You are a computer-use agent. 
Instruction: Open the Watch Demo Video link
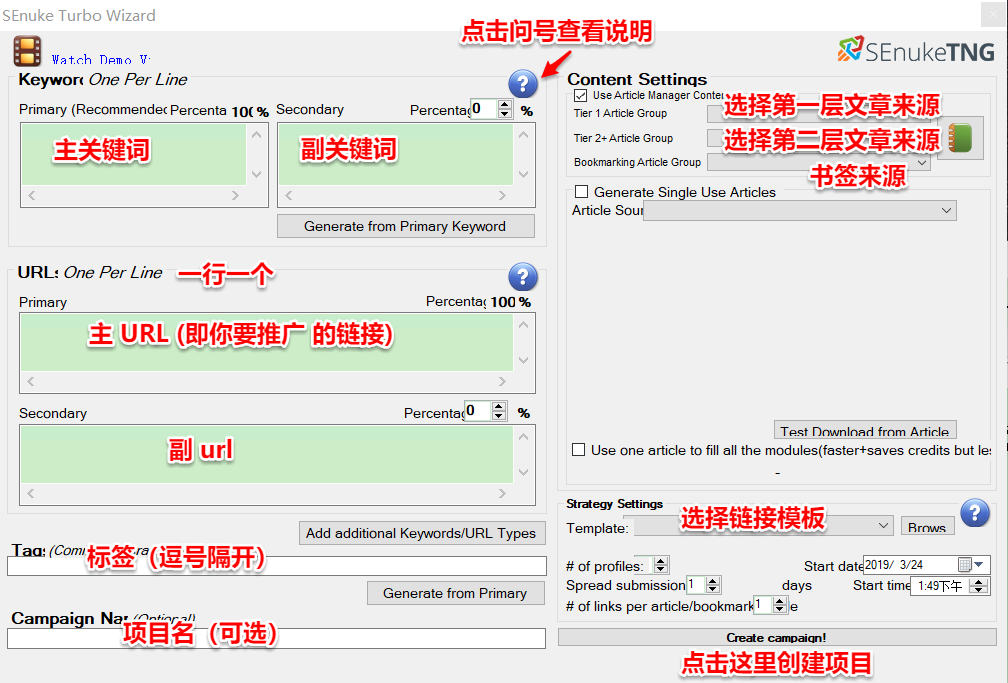[101, 60]
